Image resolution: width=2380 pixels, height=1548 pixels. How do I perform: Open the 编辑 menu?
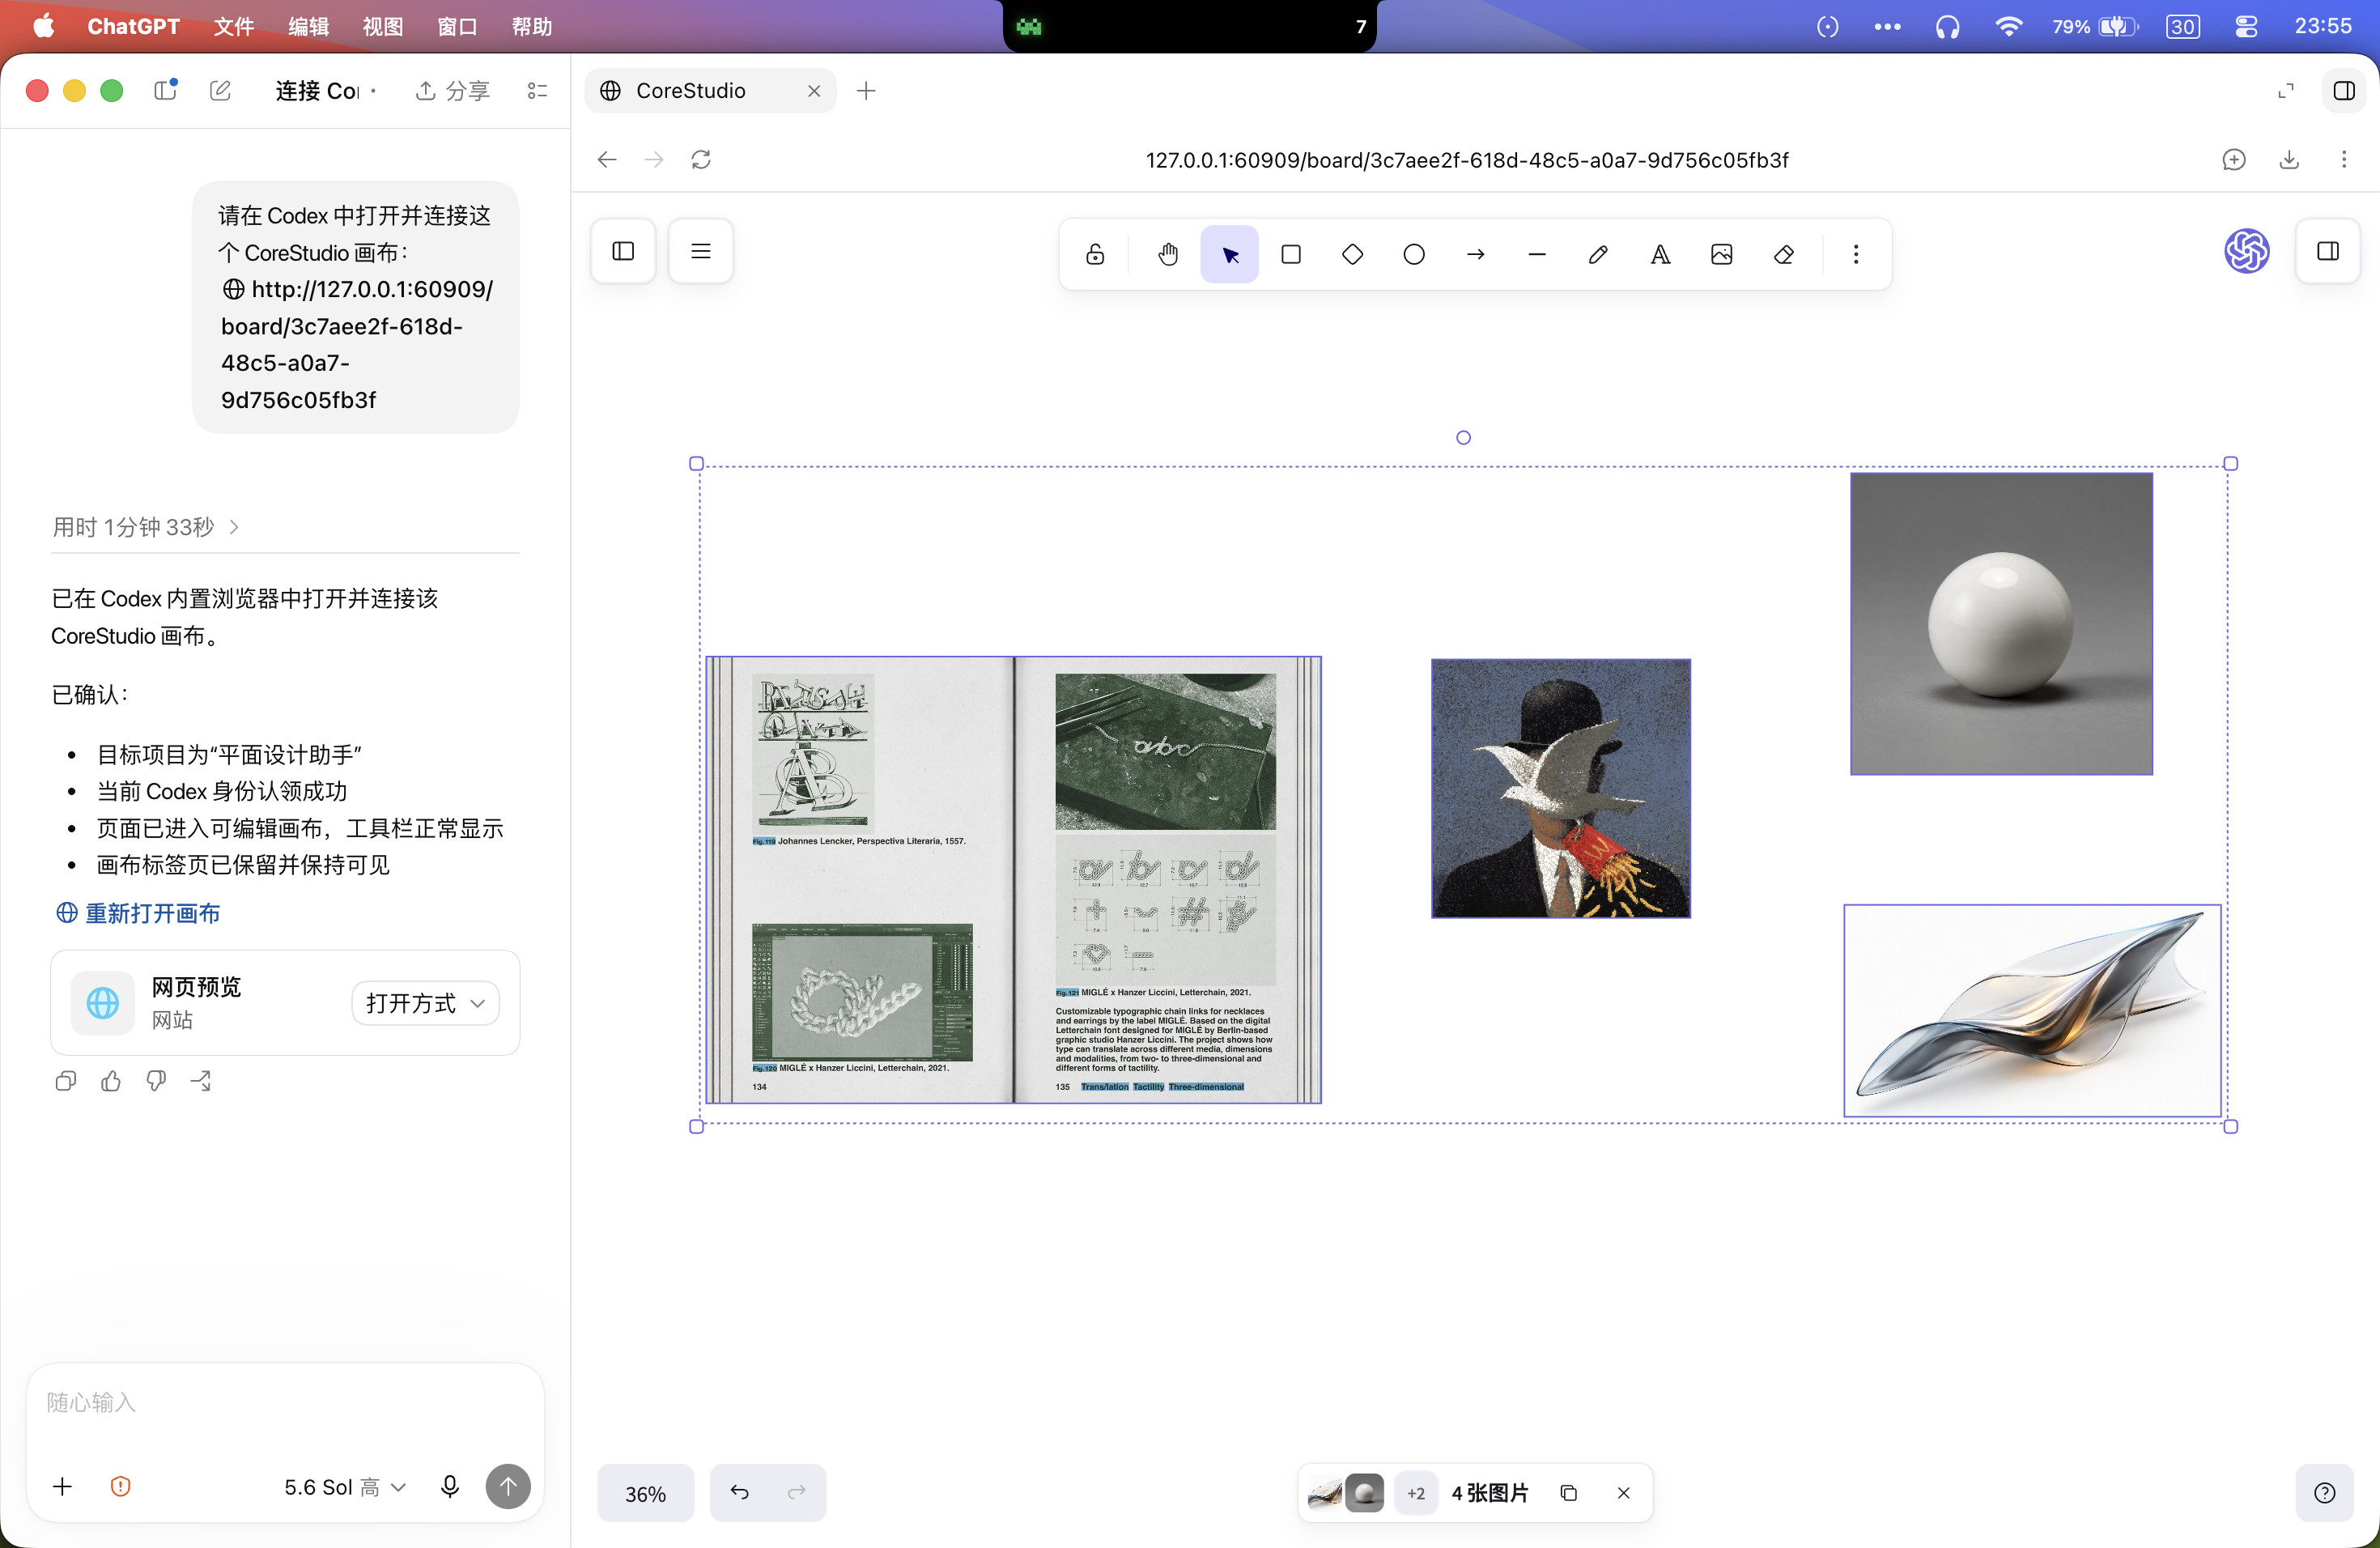(x=308, y=27)
